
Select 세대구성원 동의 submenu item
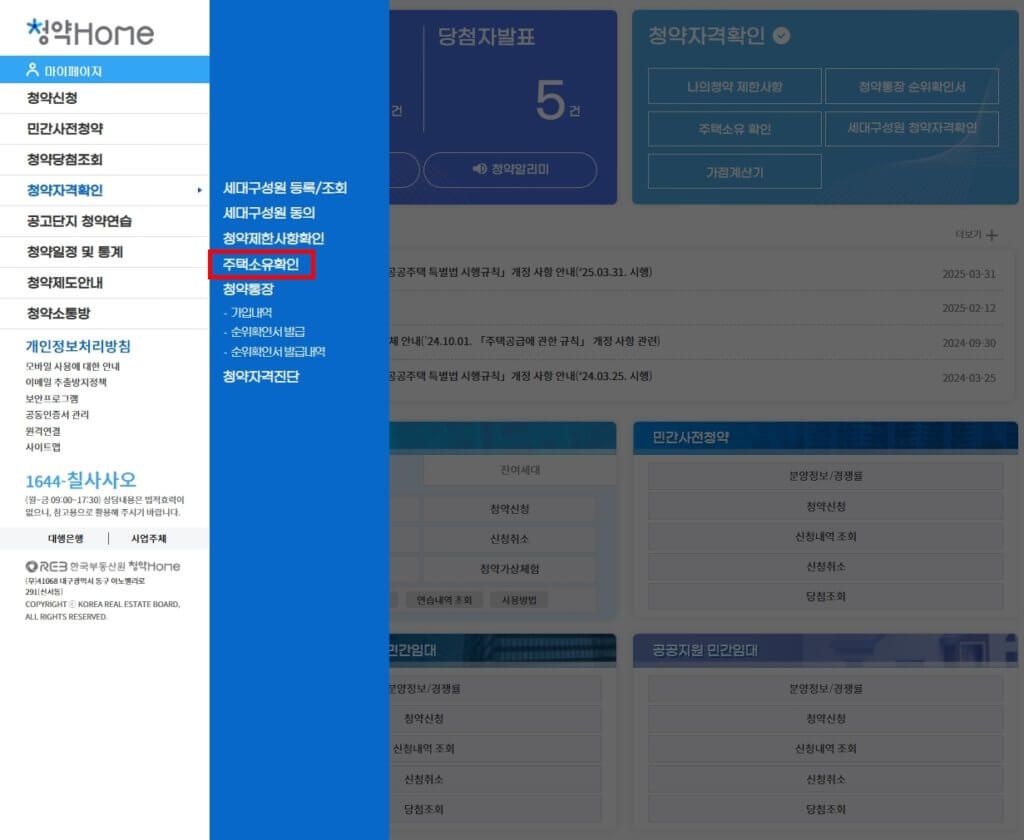269,213
